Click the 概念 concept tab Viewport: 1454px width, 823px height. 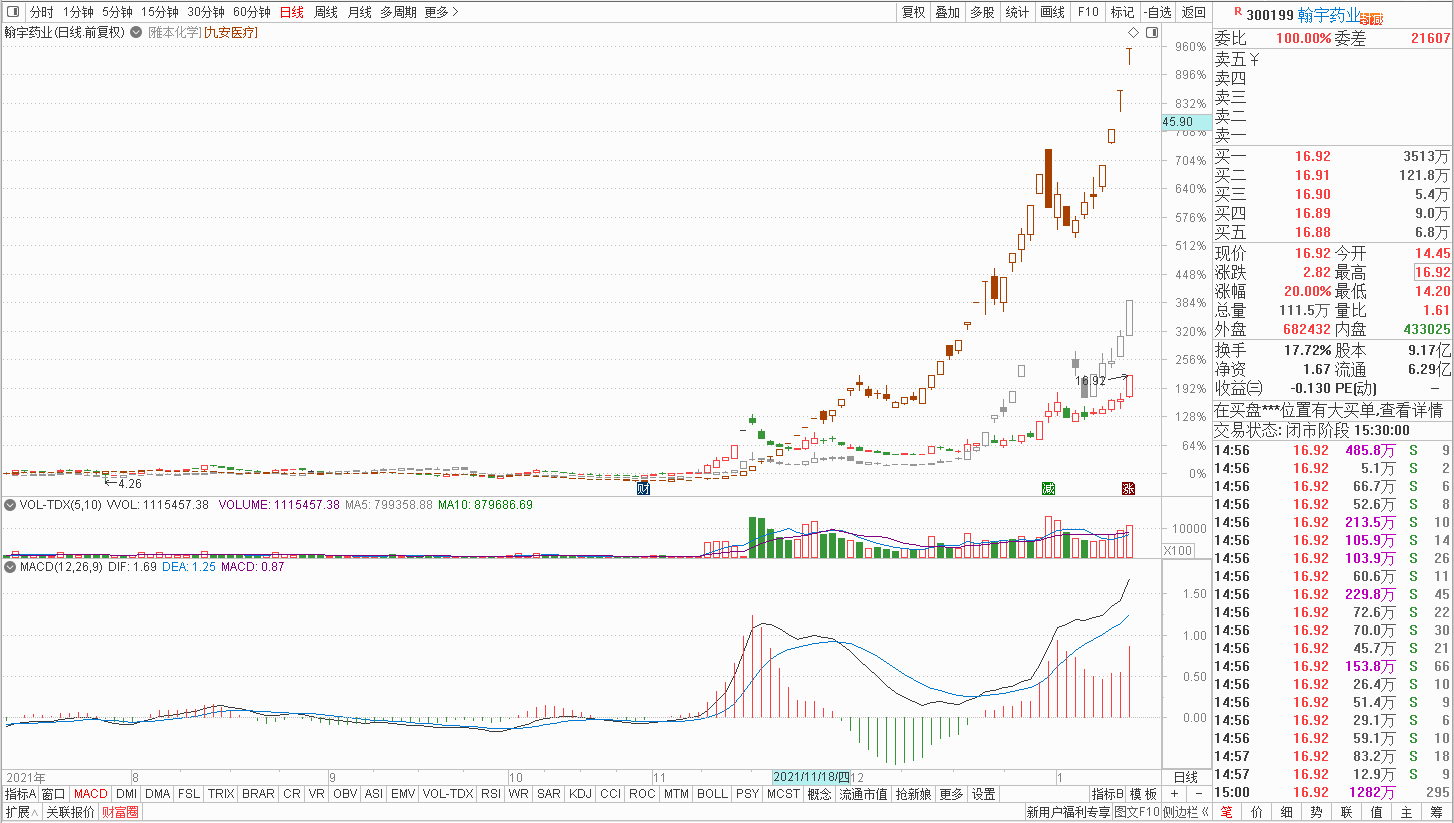819,794
